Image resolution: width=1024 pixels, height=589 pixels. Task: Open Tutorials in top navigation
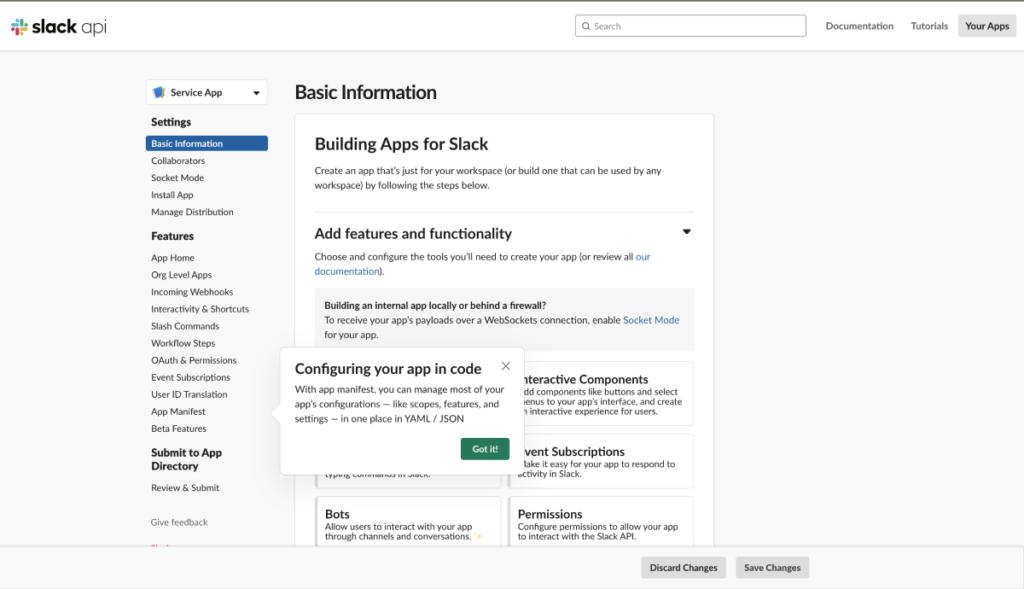click(x=929, y=26)
